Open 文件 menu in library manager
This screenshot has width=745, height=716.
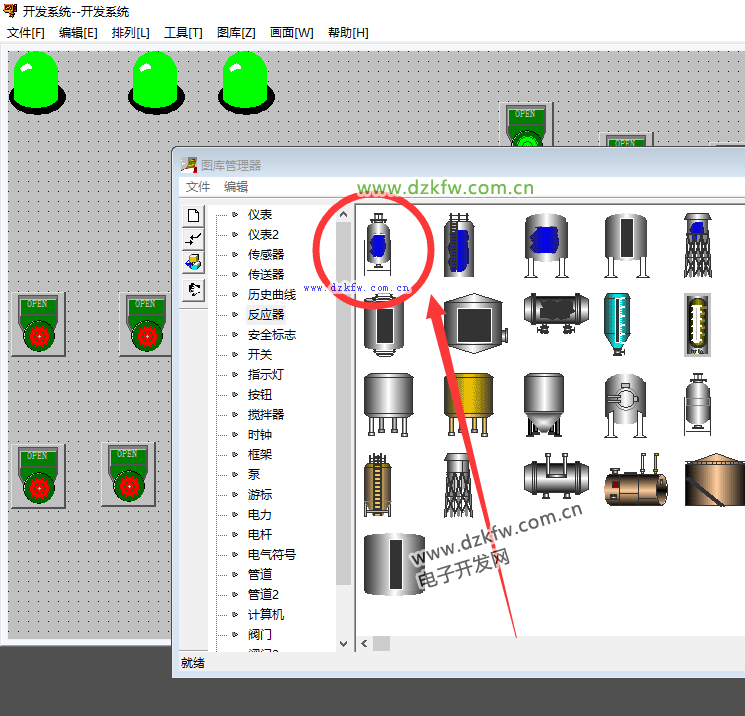[198, 187]
